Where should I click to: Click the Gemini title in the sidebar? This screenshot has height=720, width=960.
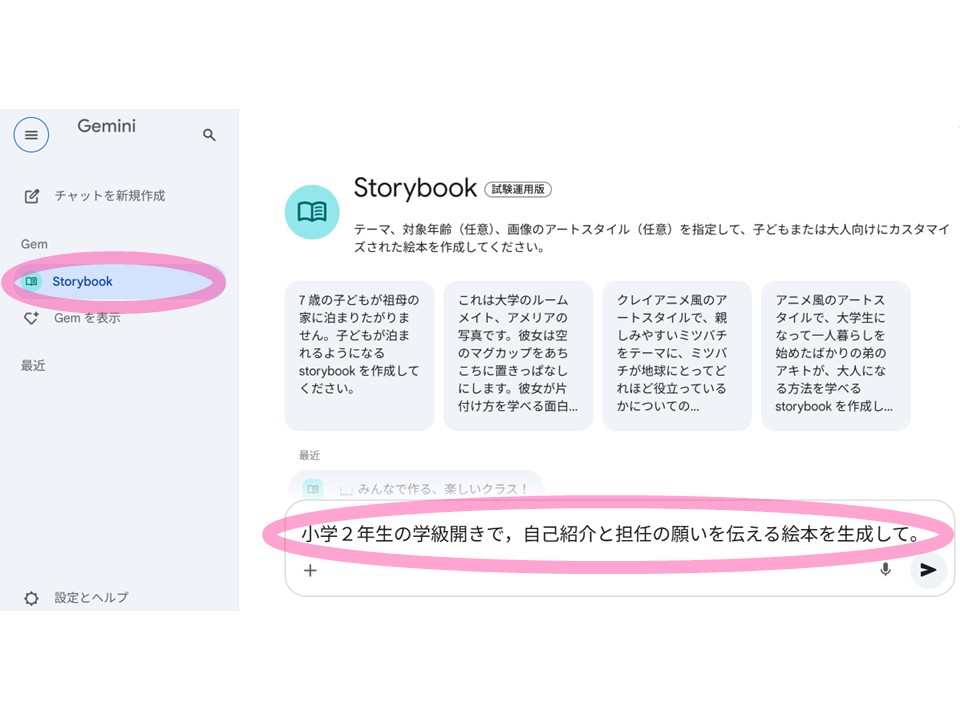click(x=106, y=126)
